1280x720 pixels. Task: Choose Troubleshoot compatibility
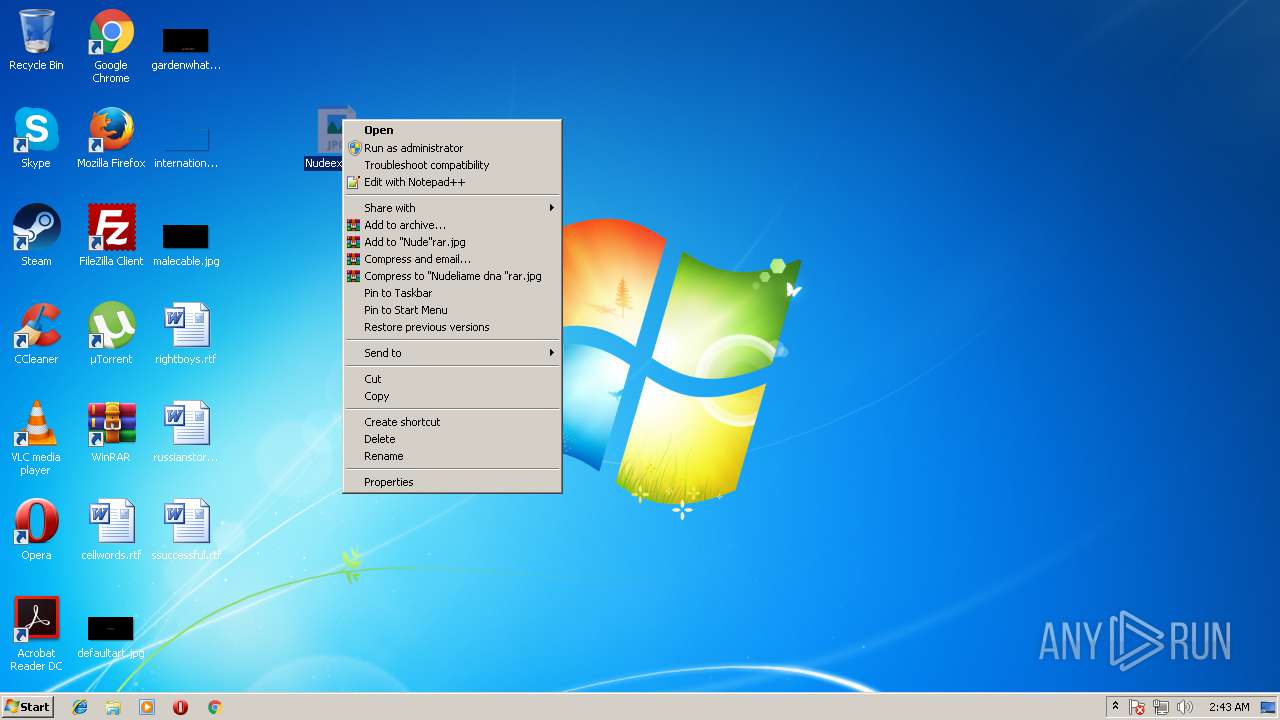tap(452, 165)
